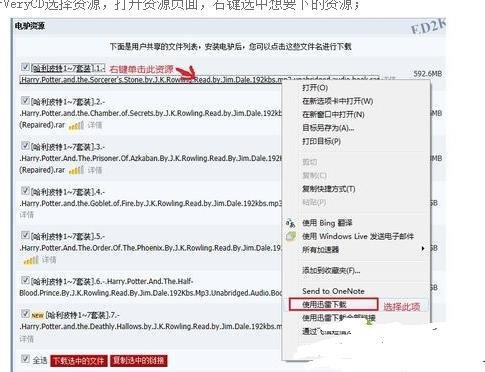The image size is (485, 372).
Task: Toggle the Order.Of.The.Phoenix file checkbox
Action: tap(25, 235)
